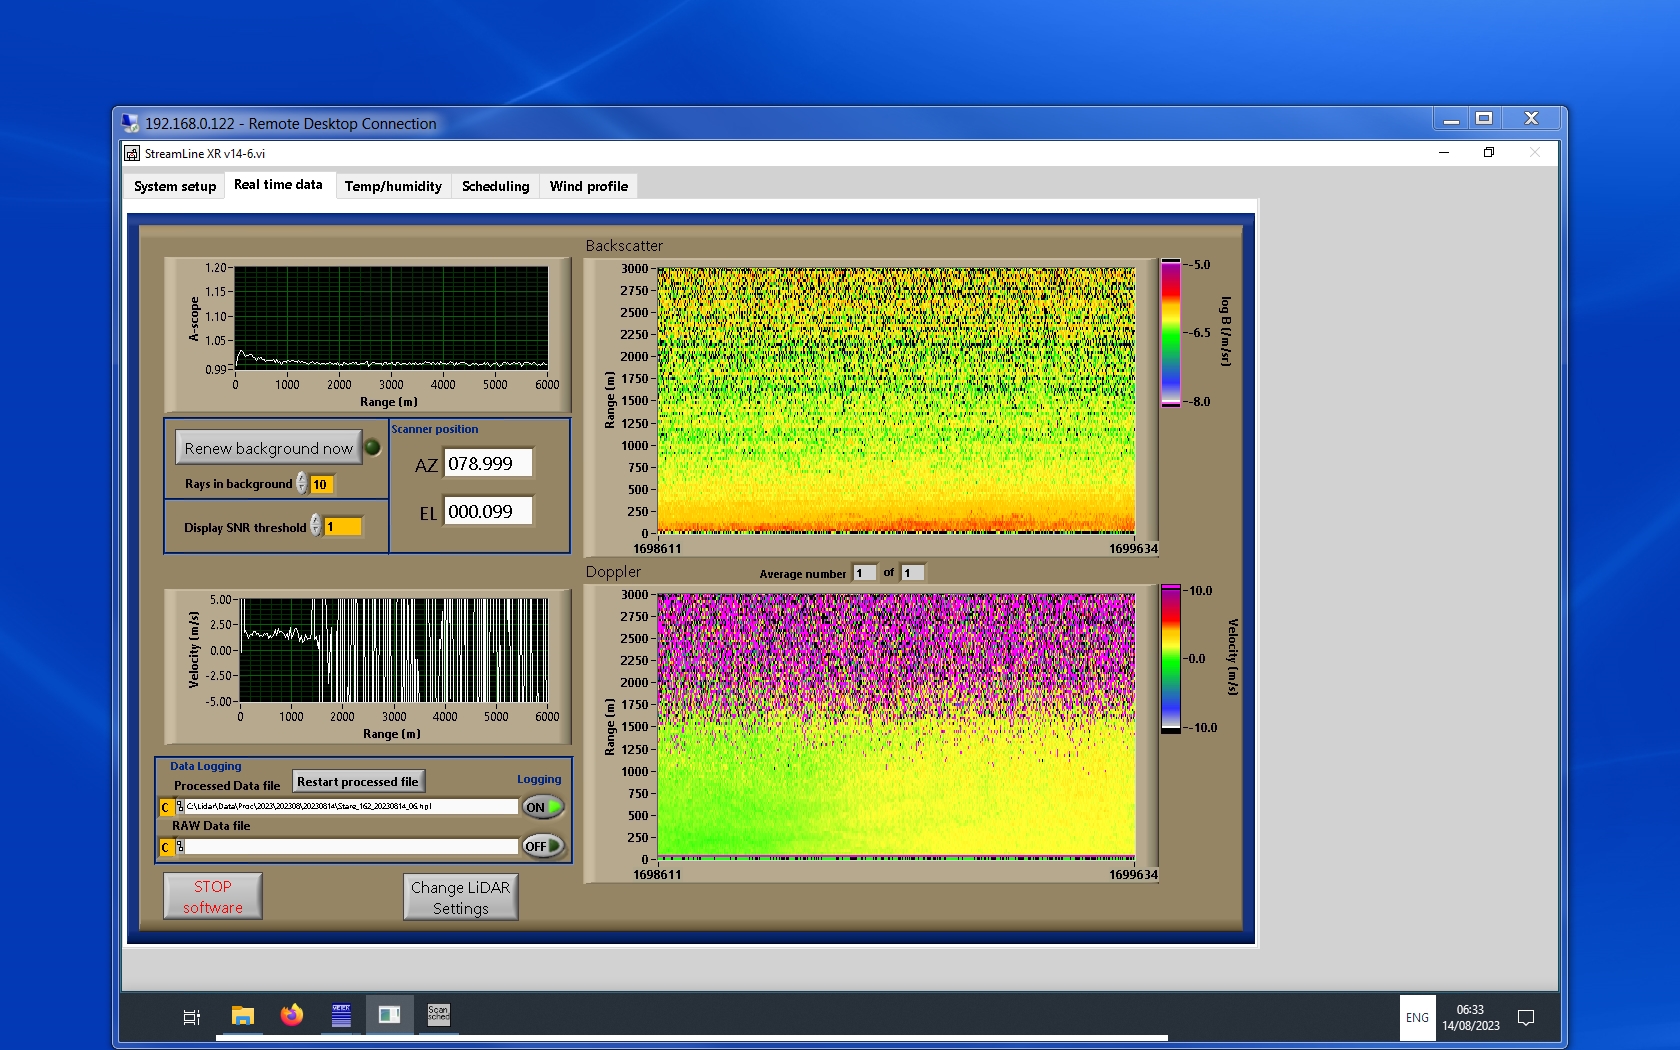Open File Explorer in the taskbar
This screenshot has height=1050, width=1680.
click(x=243, y=1016)
